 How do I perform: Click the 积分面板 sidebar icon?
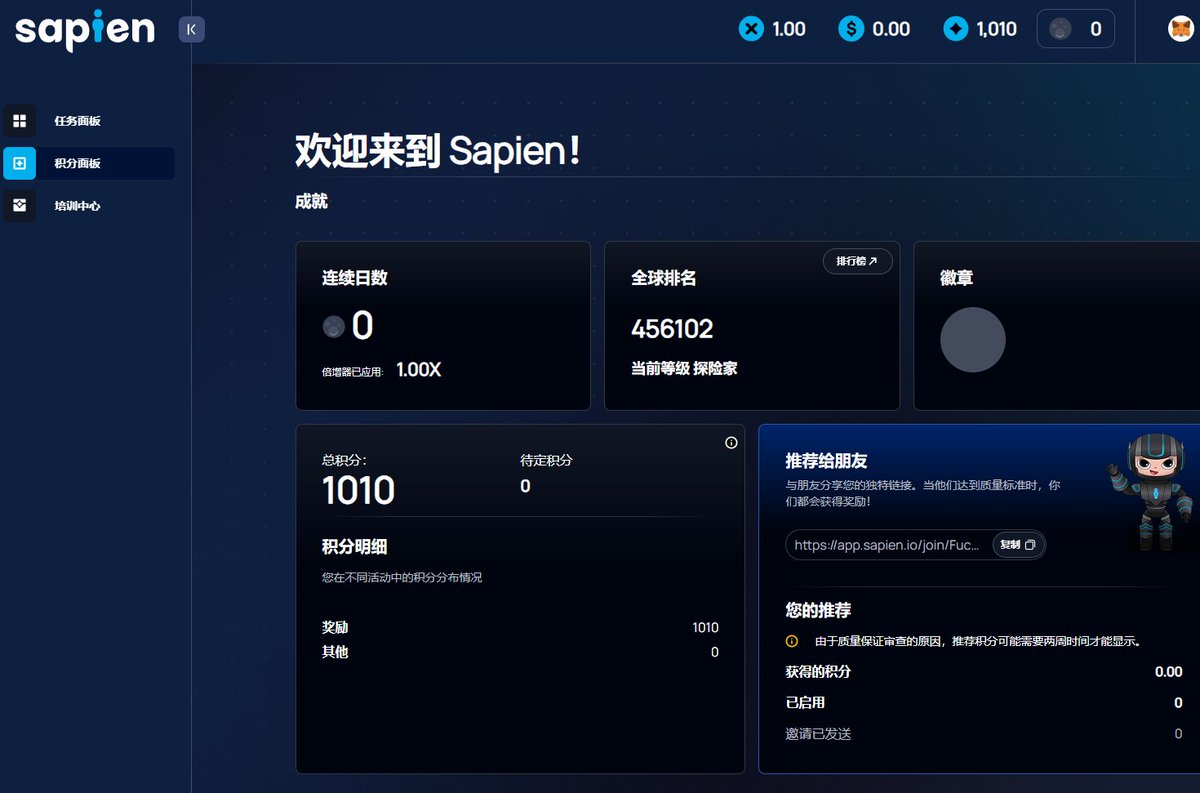point(20,163)
